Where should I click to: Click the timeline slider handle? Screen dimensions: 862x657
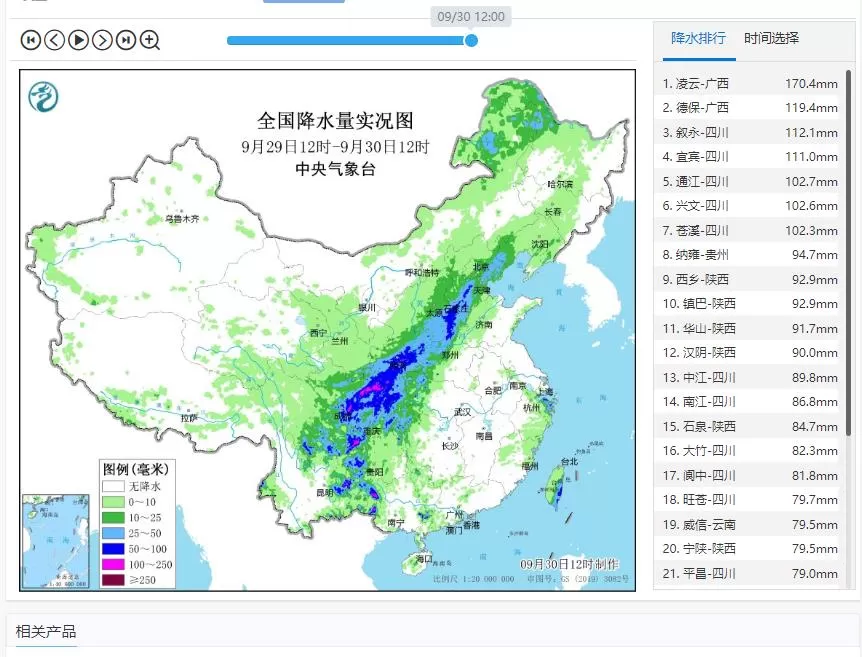click(471, 40)
